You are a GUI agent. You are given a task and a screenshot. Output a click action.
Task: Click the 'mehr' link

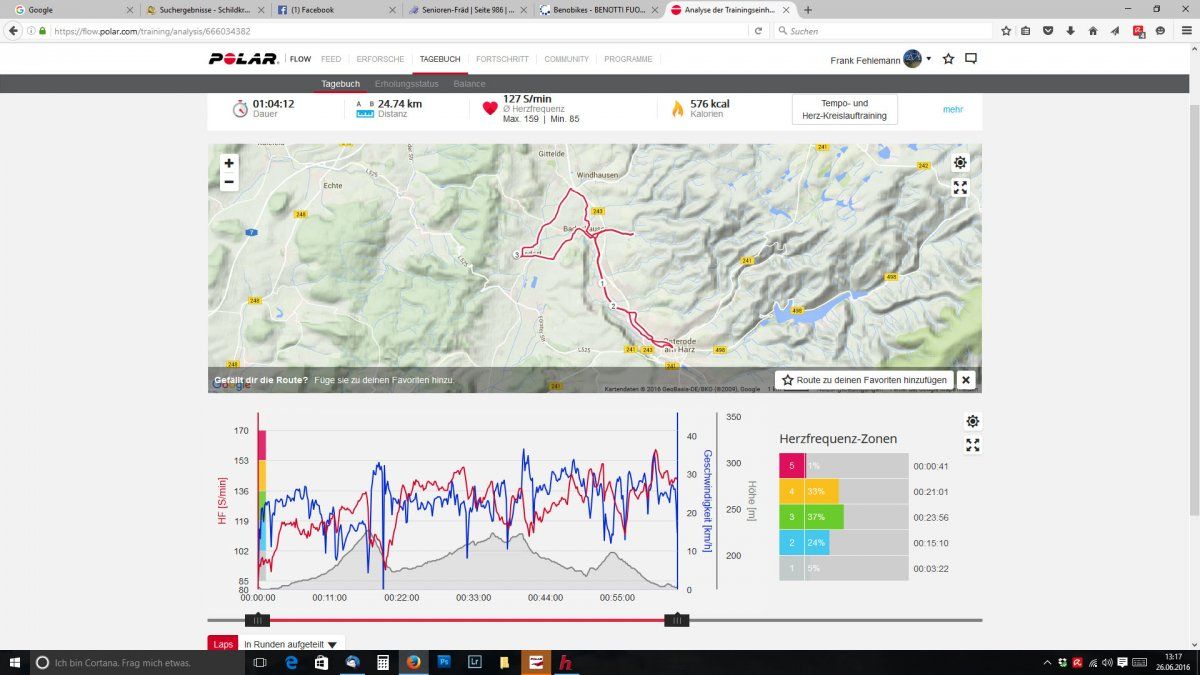(953, 109)
